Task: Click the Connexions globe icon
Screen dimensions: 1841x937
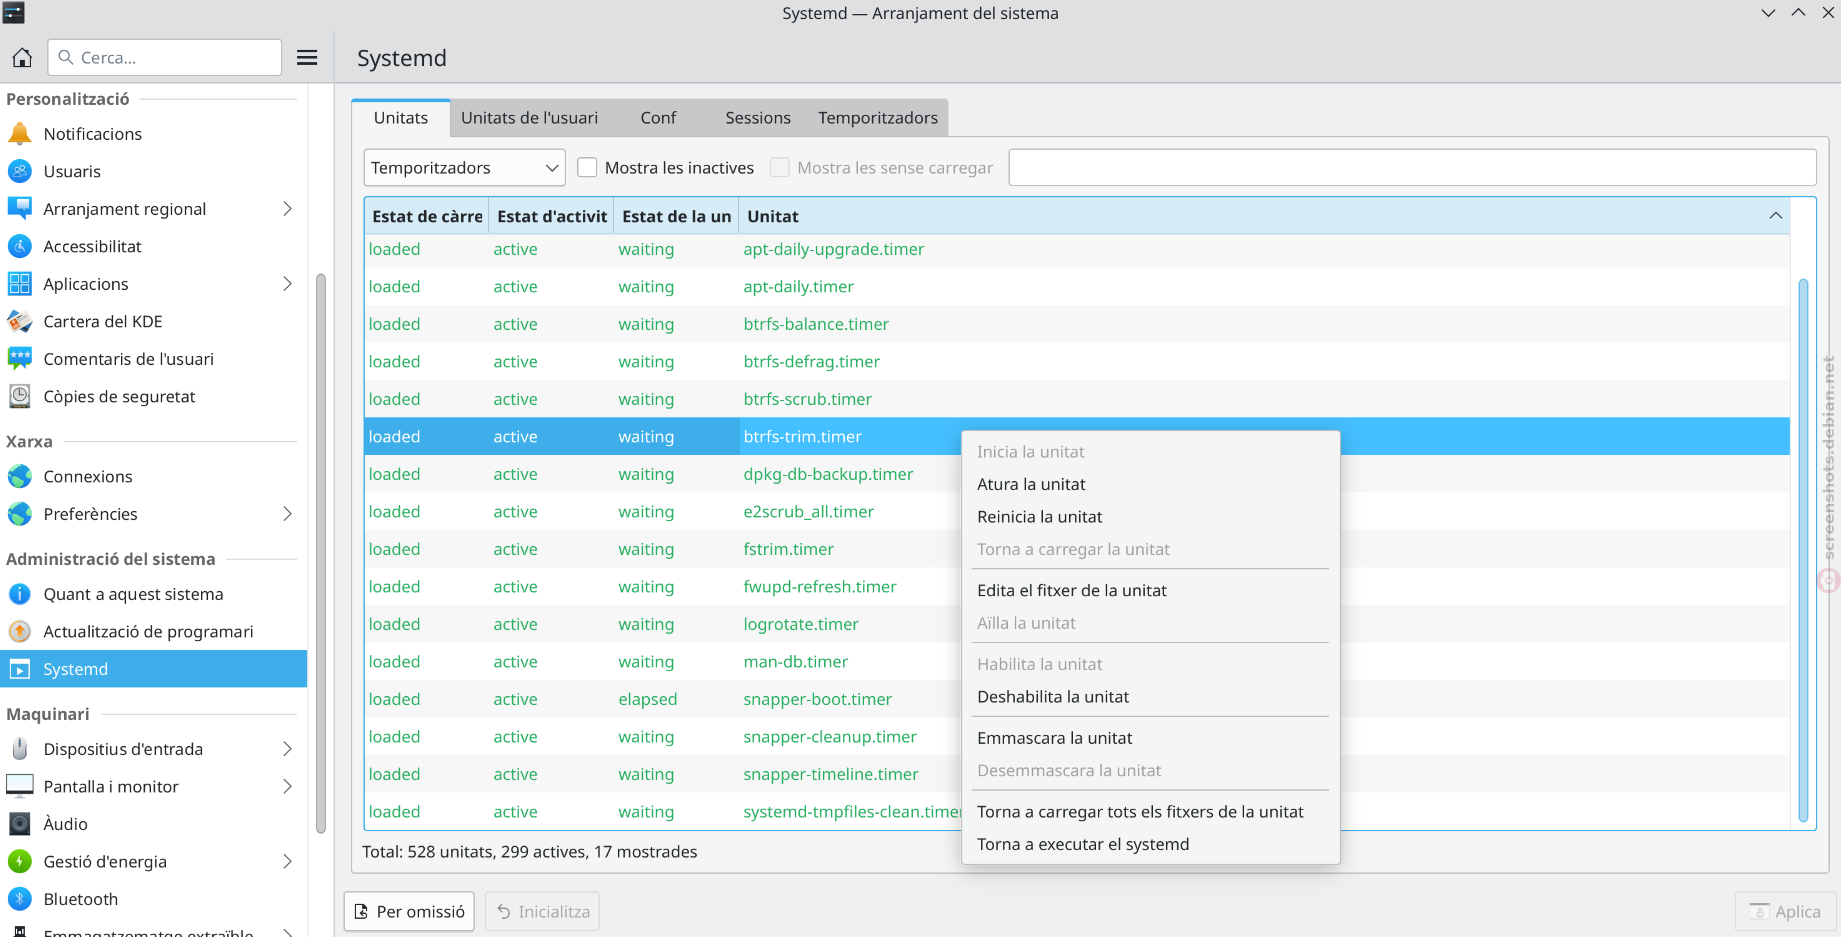Action: pyautogui.click(x=20, y=476)
